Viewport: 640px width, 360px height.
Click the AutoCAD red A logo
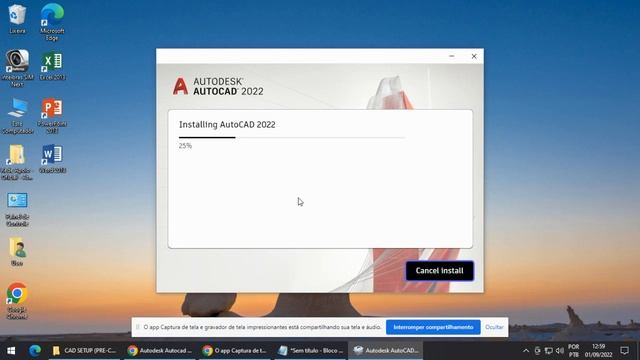180,86
